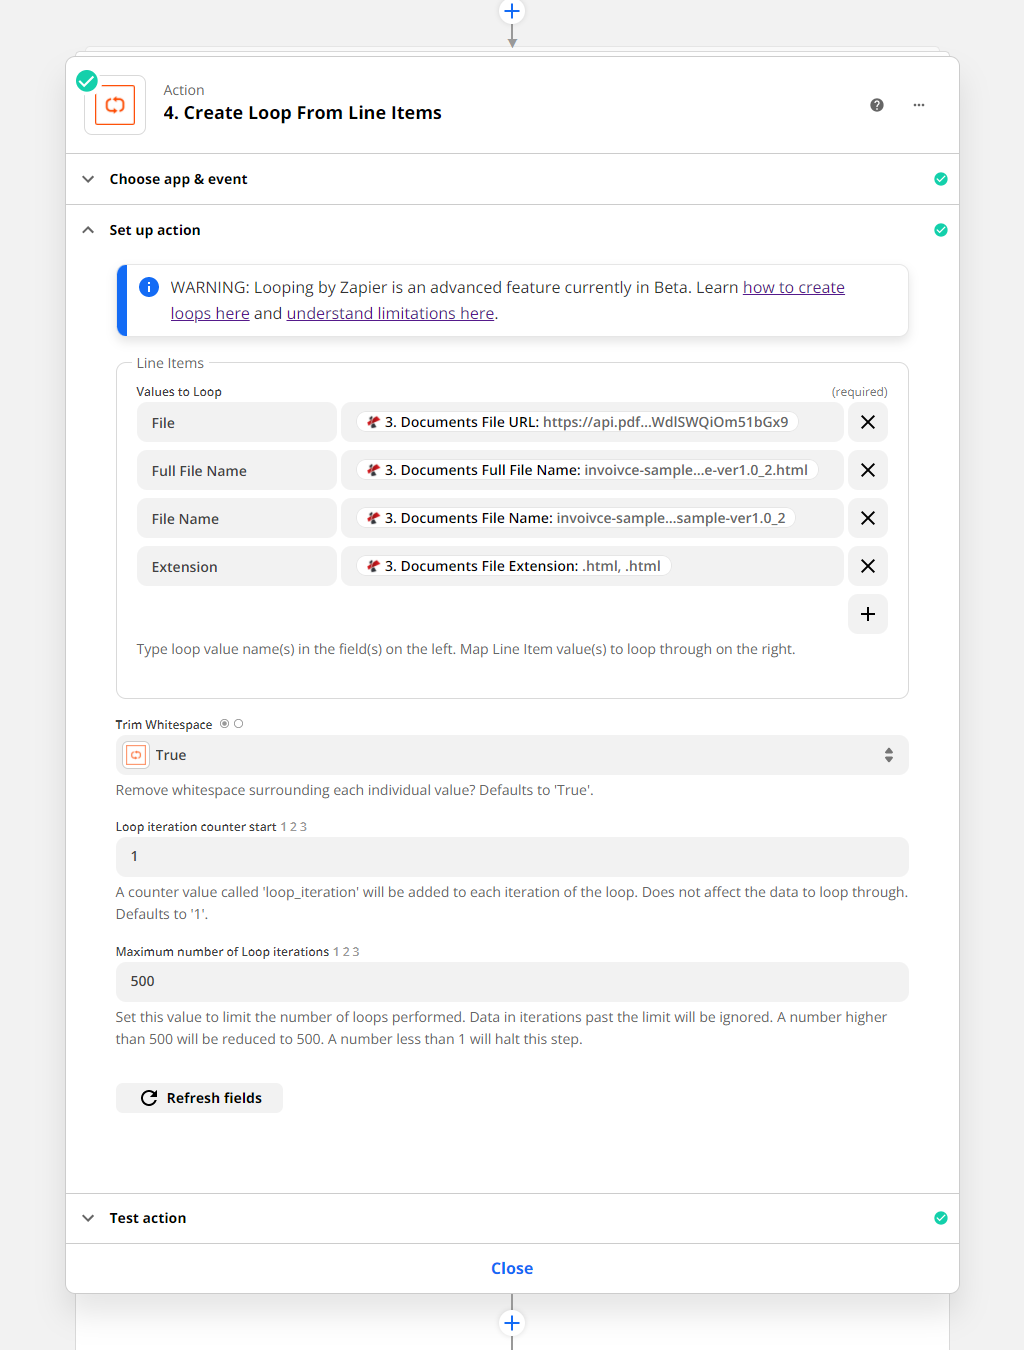The image size is (1024, 1350).
Task: Click the Close link at the bottom
Action: point(512,1268)
